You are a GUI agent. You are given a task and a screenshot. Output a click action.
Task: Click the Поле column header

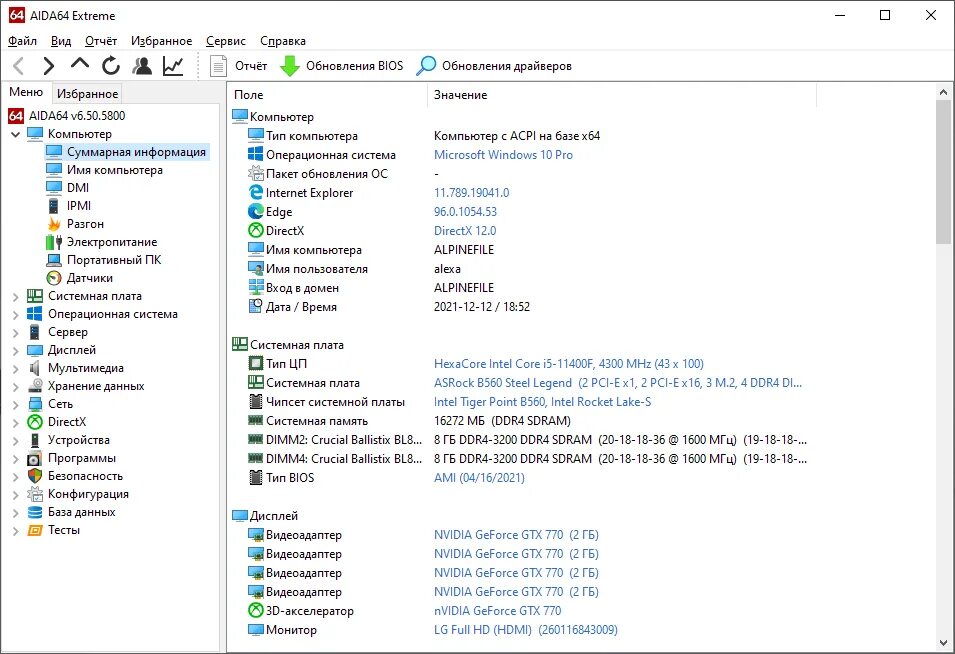point(328,95)
